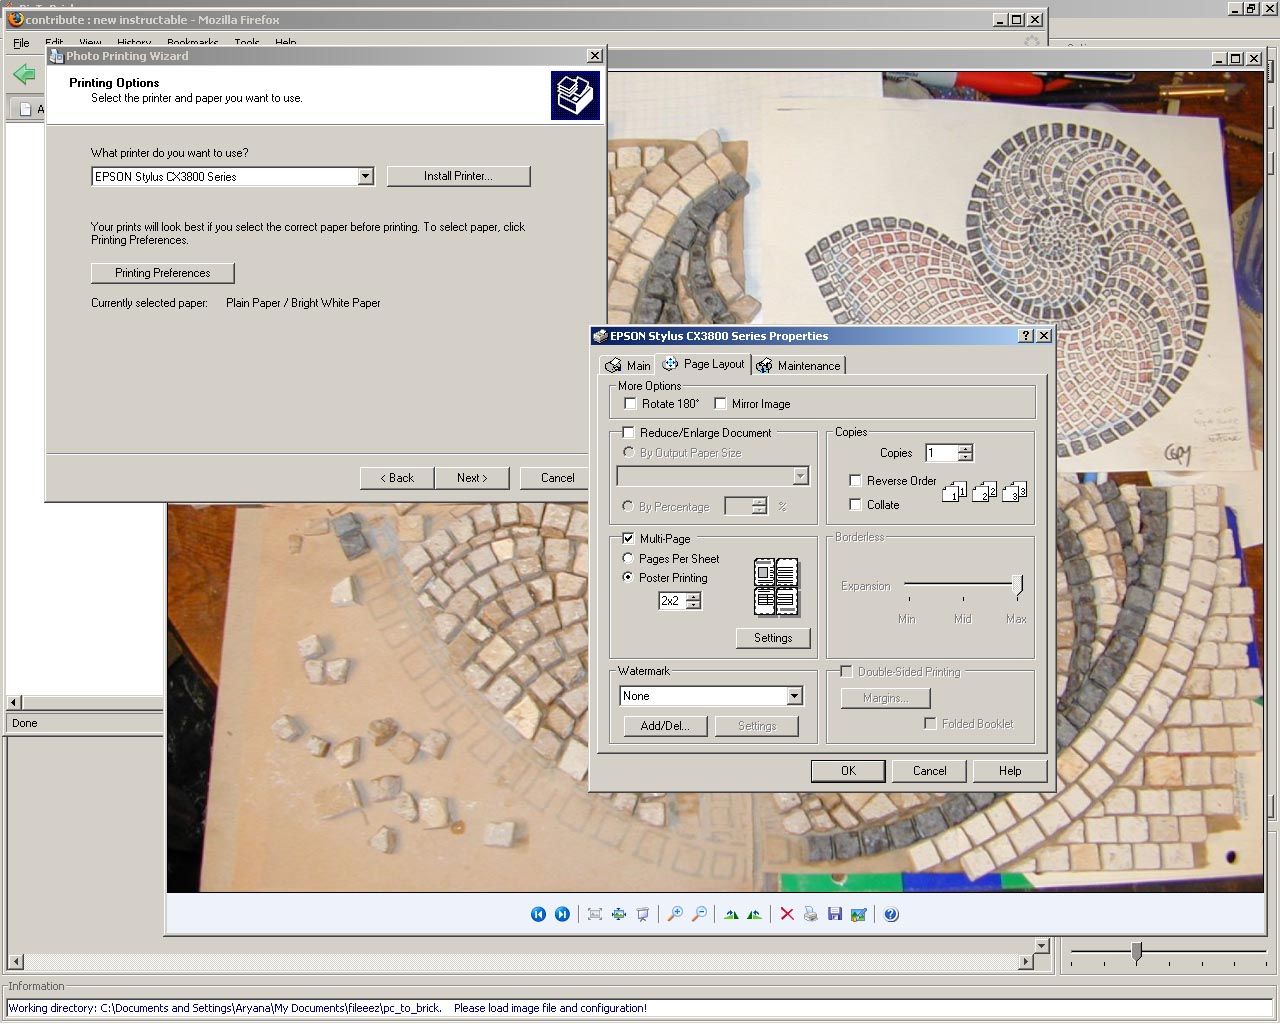Enable the Rotate 180 checkbox
The image size is (1280, 1024).
click(x=630, y=403)
